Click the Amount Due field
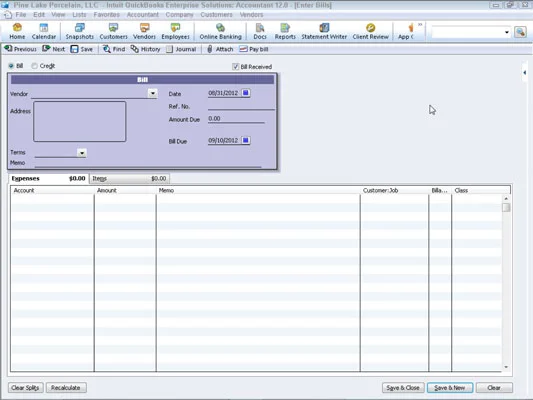533x400 pixels. (236, 119)
